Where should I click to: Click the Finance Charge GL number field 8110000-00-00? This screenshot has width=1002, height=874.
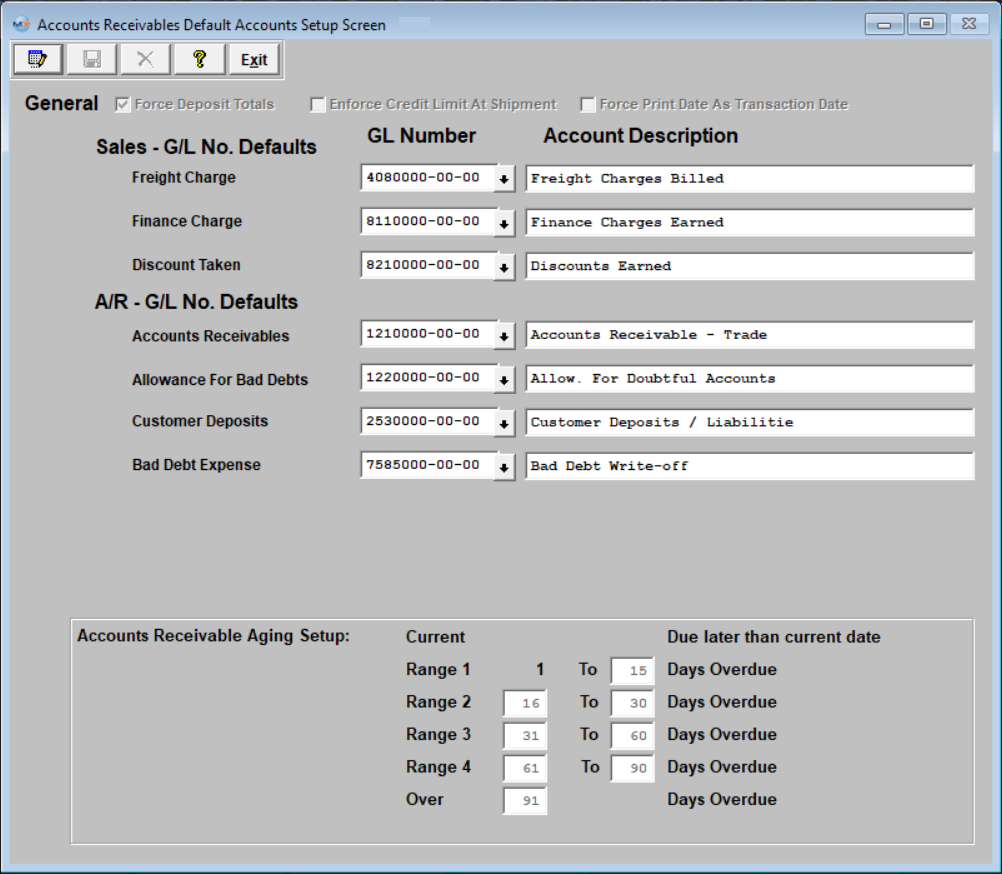click(427, 221)
